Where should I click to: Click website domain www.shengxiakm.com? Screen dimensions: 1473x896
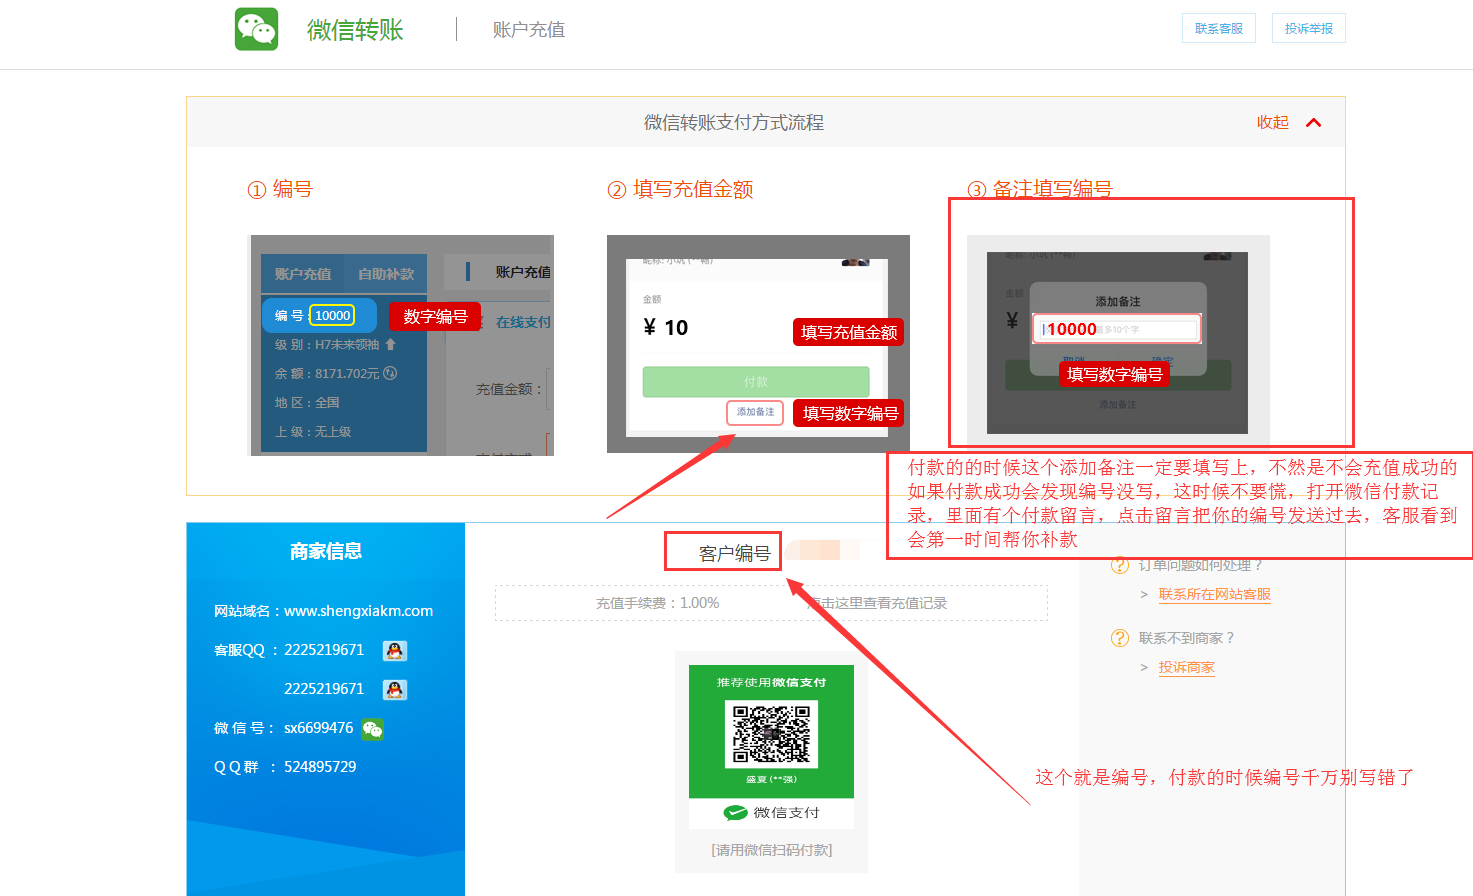tap(358, 611)
